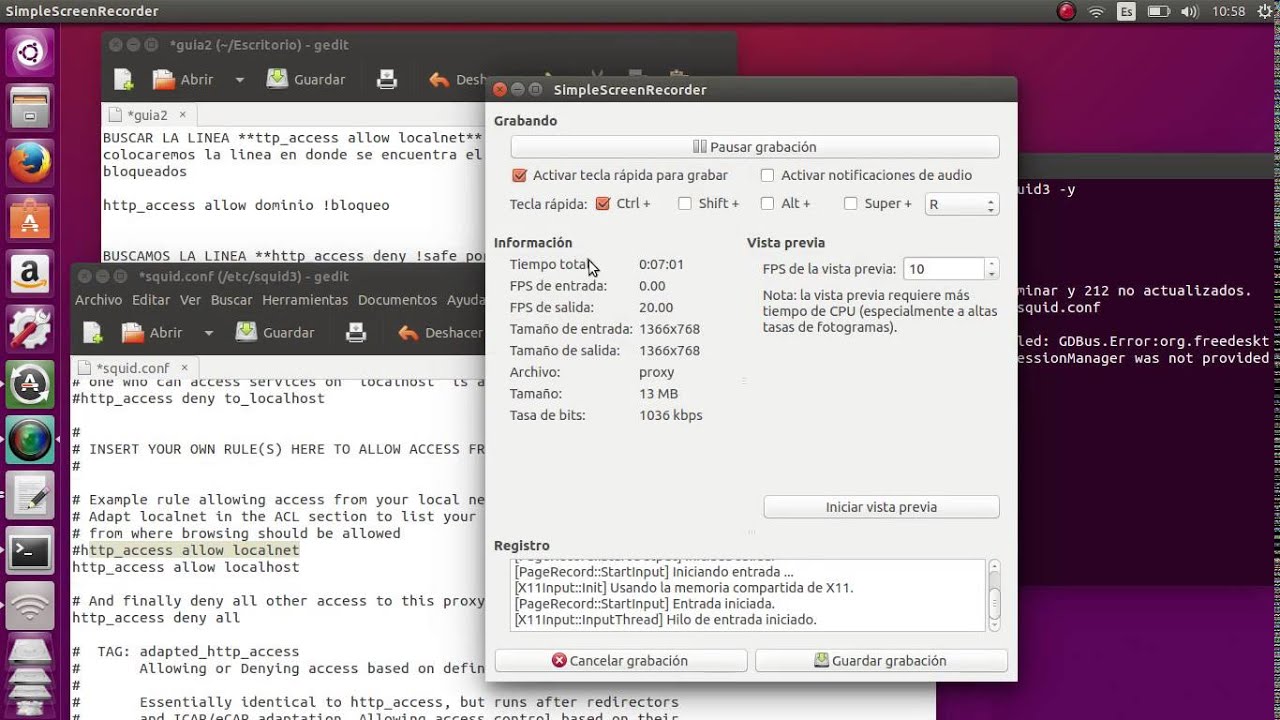Select the *guia2 document tab

(147, 115)
